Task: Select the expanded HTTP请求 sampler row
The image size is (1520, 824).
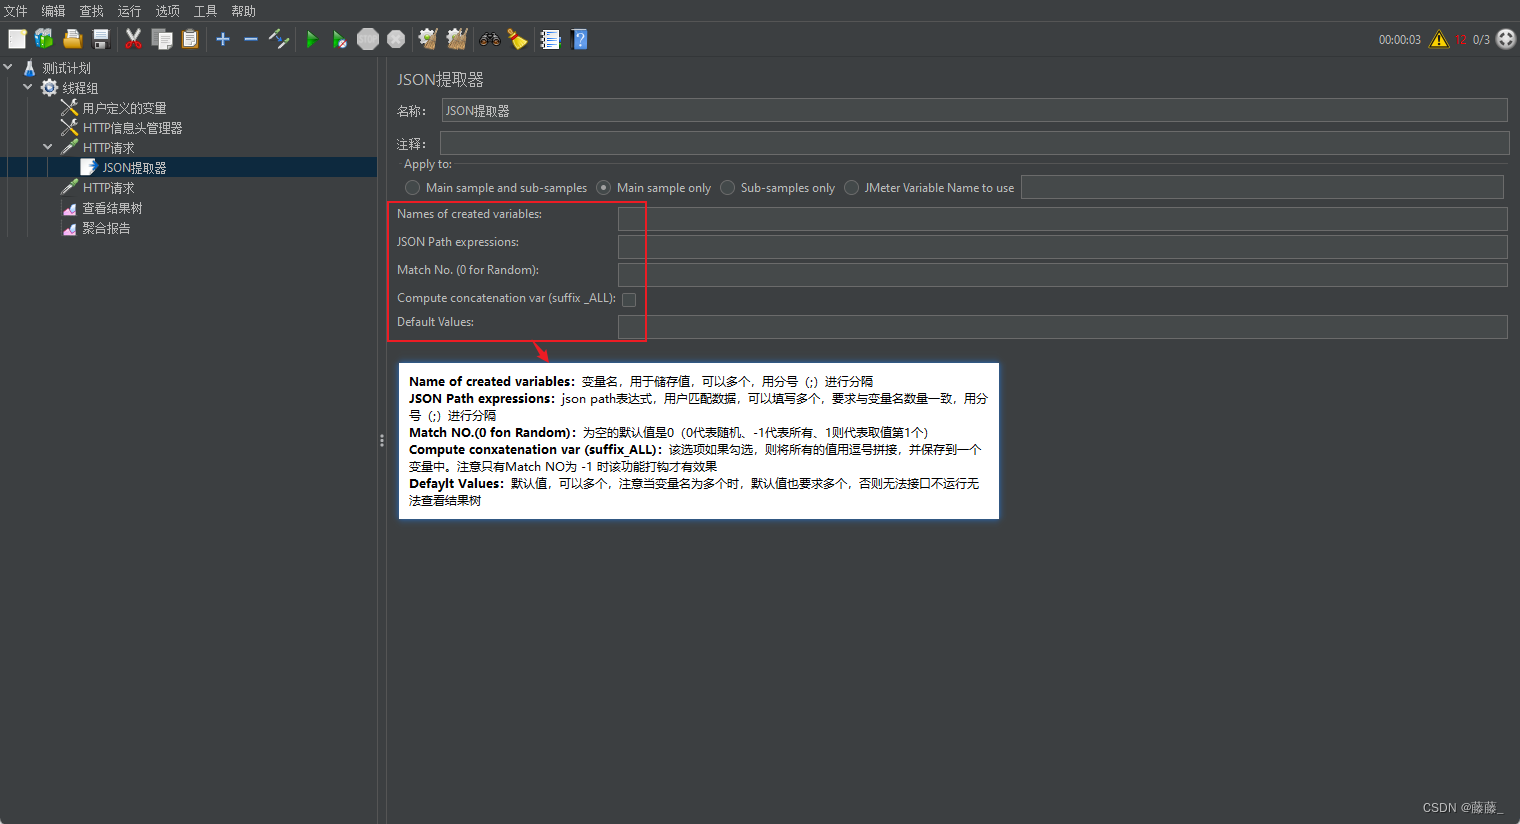Action: pyautogui.click(x=108, y=148)
